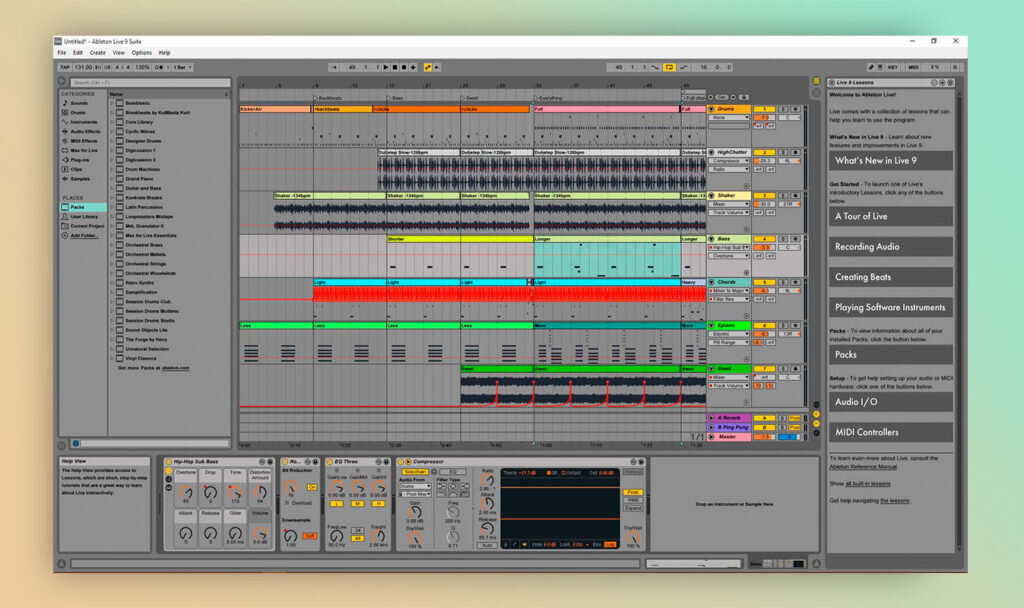Toggle the yellow Automation Arm button
Image resolution: width=1024 pixels, height=608 pixels.
[x=428, y=67]
